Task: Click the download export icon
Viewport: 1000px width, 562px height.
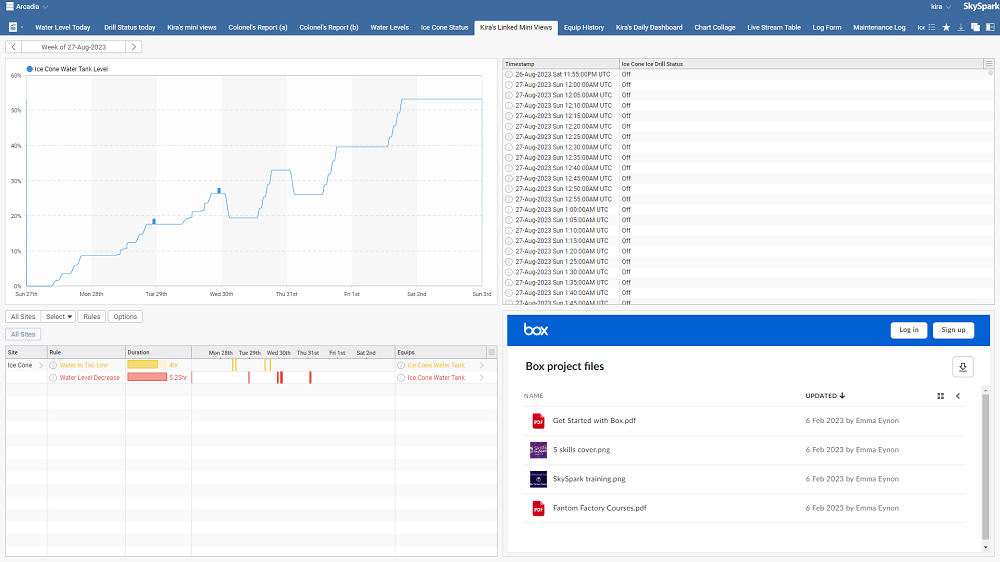Action: point(961,27)
